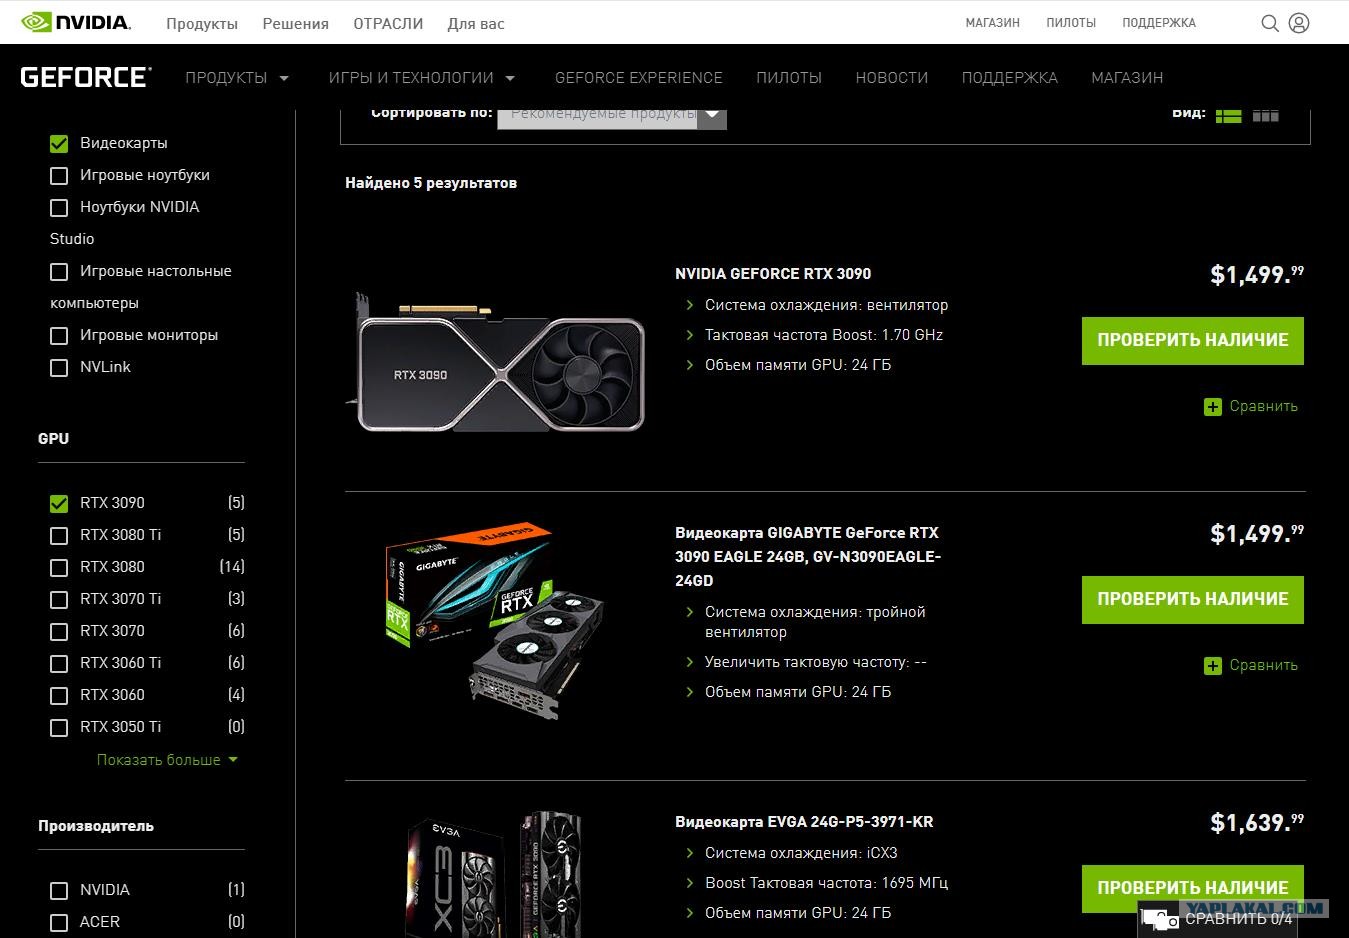Image resolution: width=1349 pixels, height=938 pixels.
Task: Click the top-bar ПОДДЕРЖКА link
Action: click(1159, 23)
